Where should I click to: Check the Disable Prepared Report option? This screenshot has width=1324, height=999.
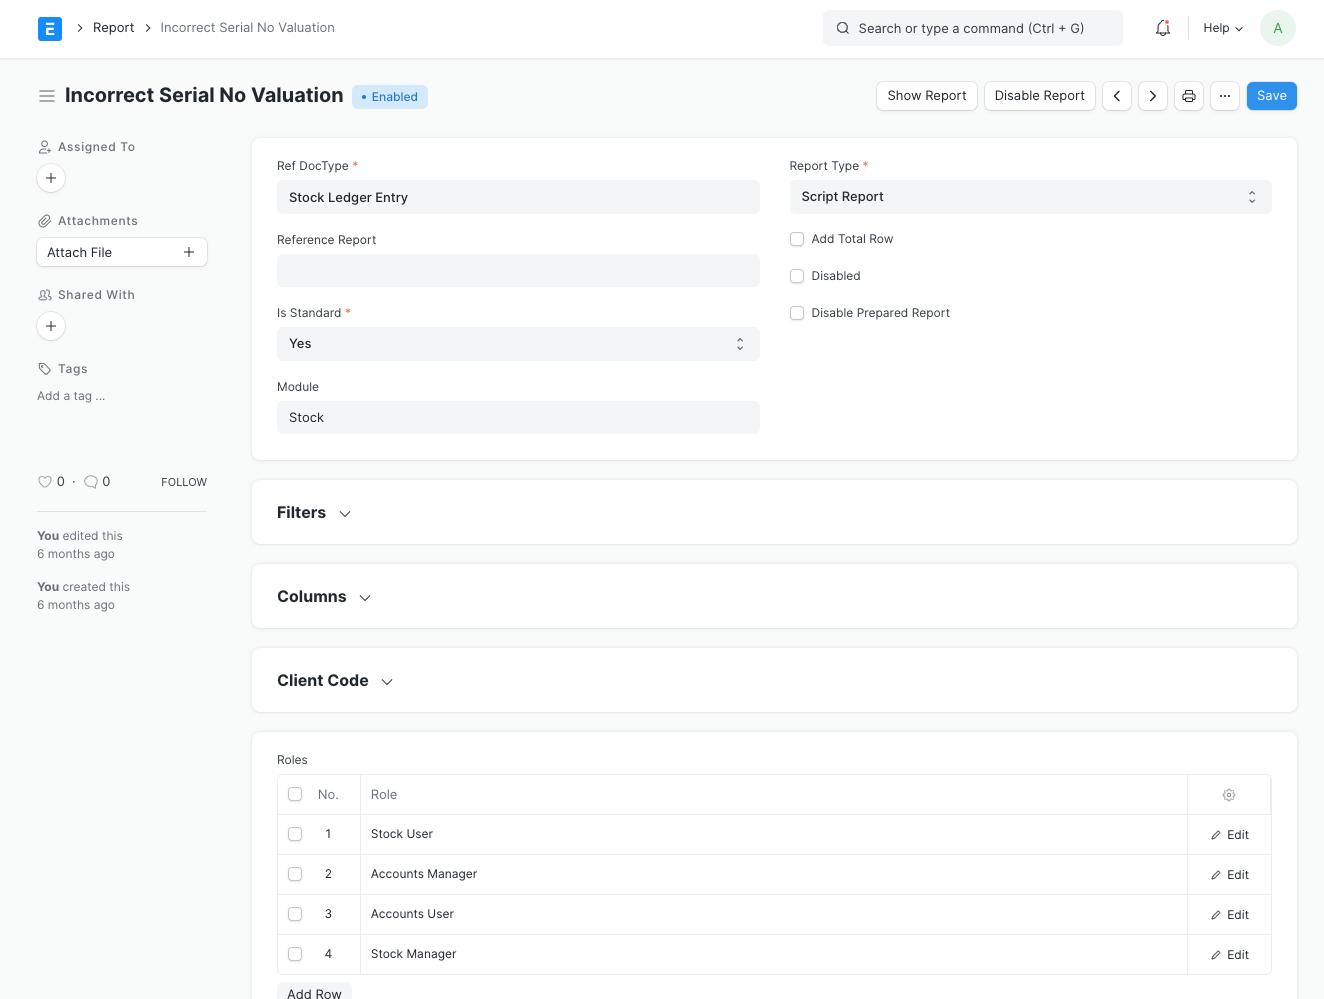pos(797,313)
